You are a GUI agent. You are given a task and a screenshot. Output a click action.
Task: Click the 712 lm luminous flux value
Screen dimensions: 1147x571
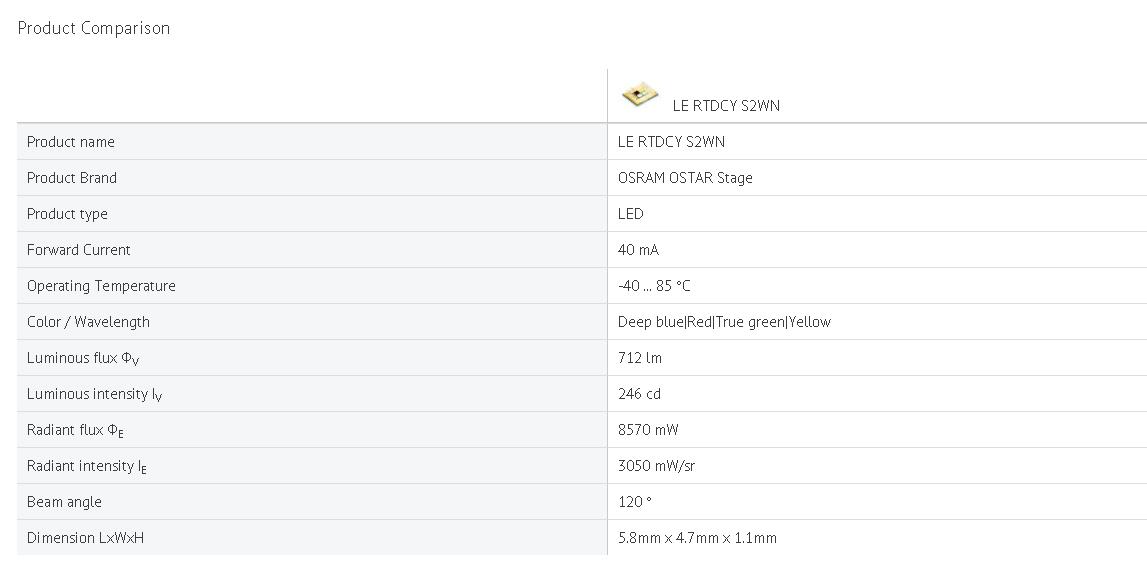640,358
